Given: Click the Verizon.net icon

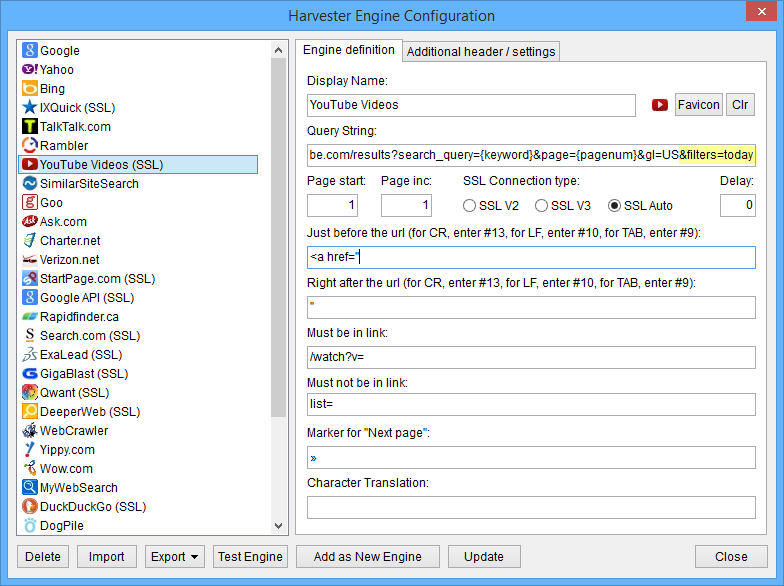Looking at the screenshot, I should [30, 259].
